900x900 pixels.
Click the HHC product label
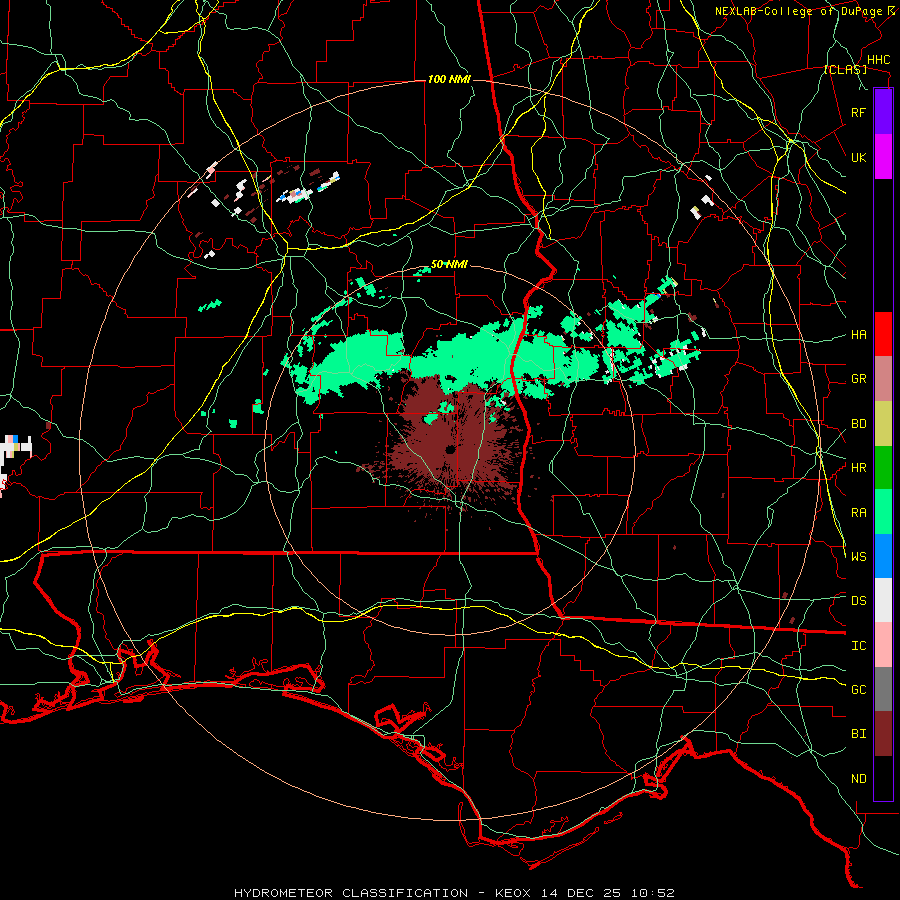coord(878,60)
